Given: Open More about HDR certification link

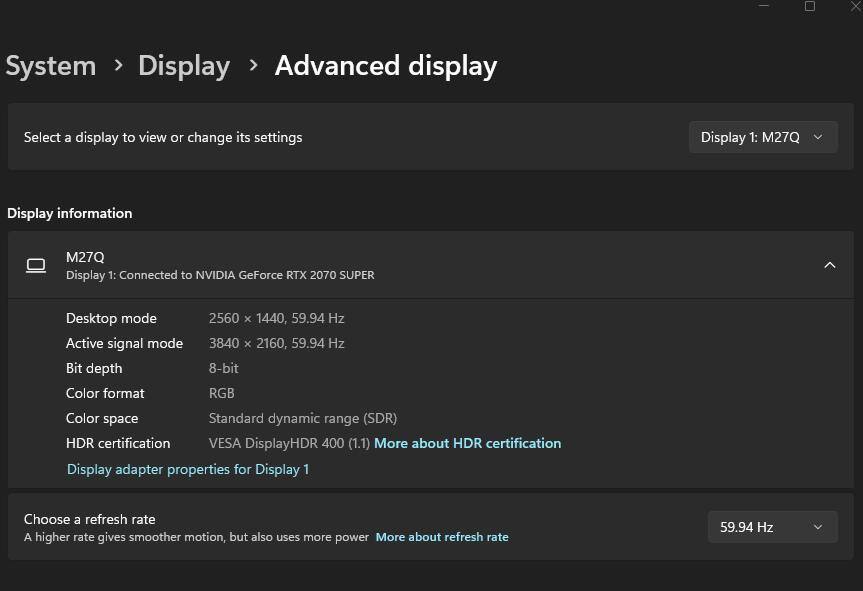Looking at the screenshot, I should 467,443.
